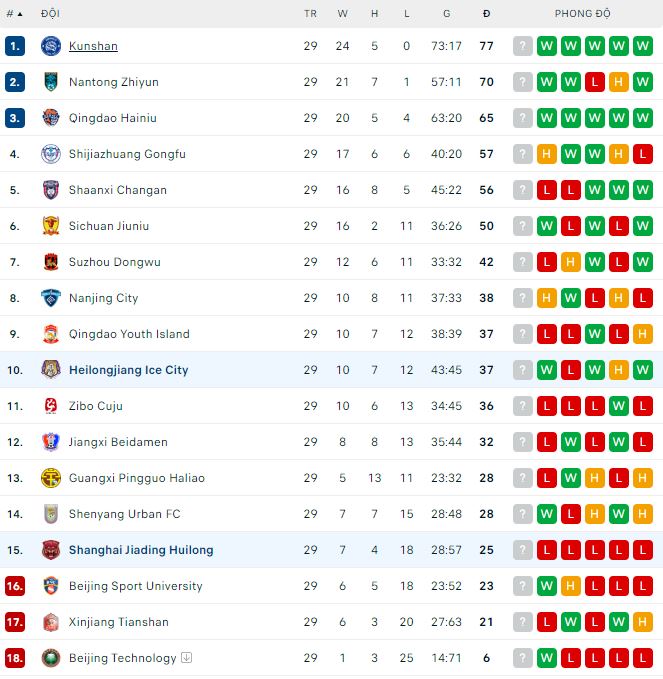Click Kunshan's upcoming match question mark box

pyautogui.click(x=523, y=46)
